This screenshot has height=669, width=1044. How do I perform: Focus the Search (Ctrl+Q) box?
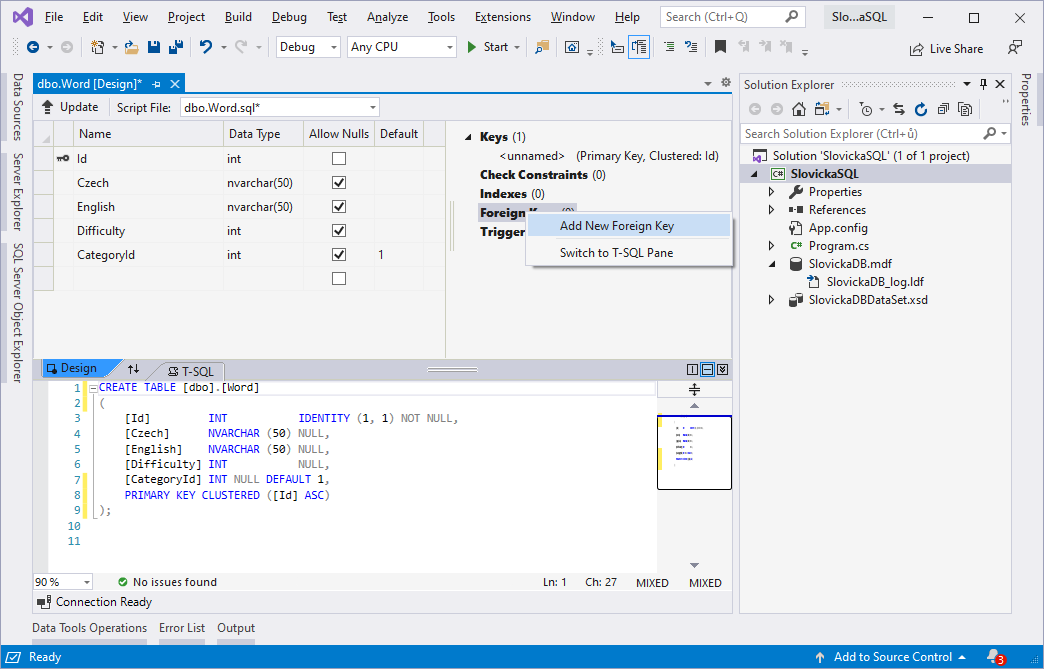click(732, 17)
